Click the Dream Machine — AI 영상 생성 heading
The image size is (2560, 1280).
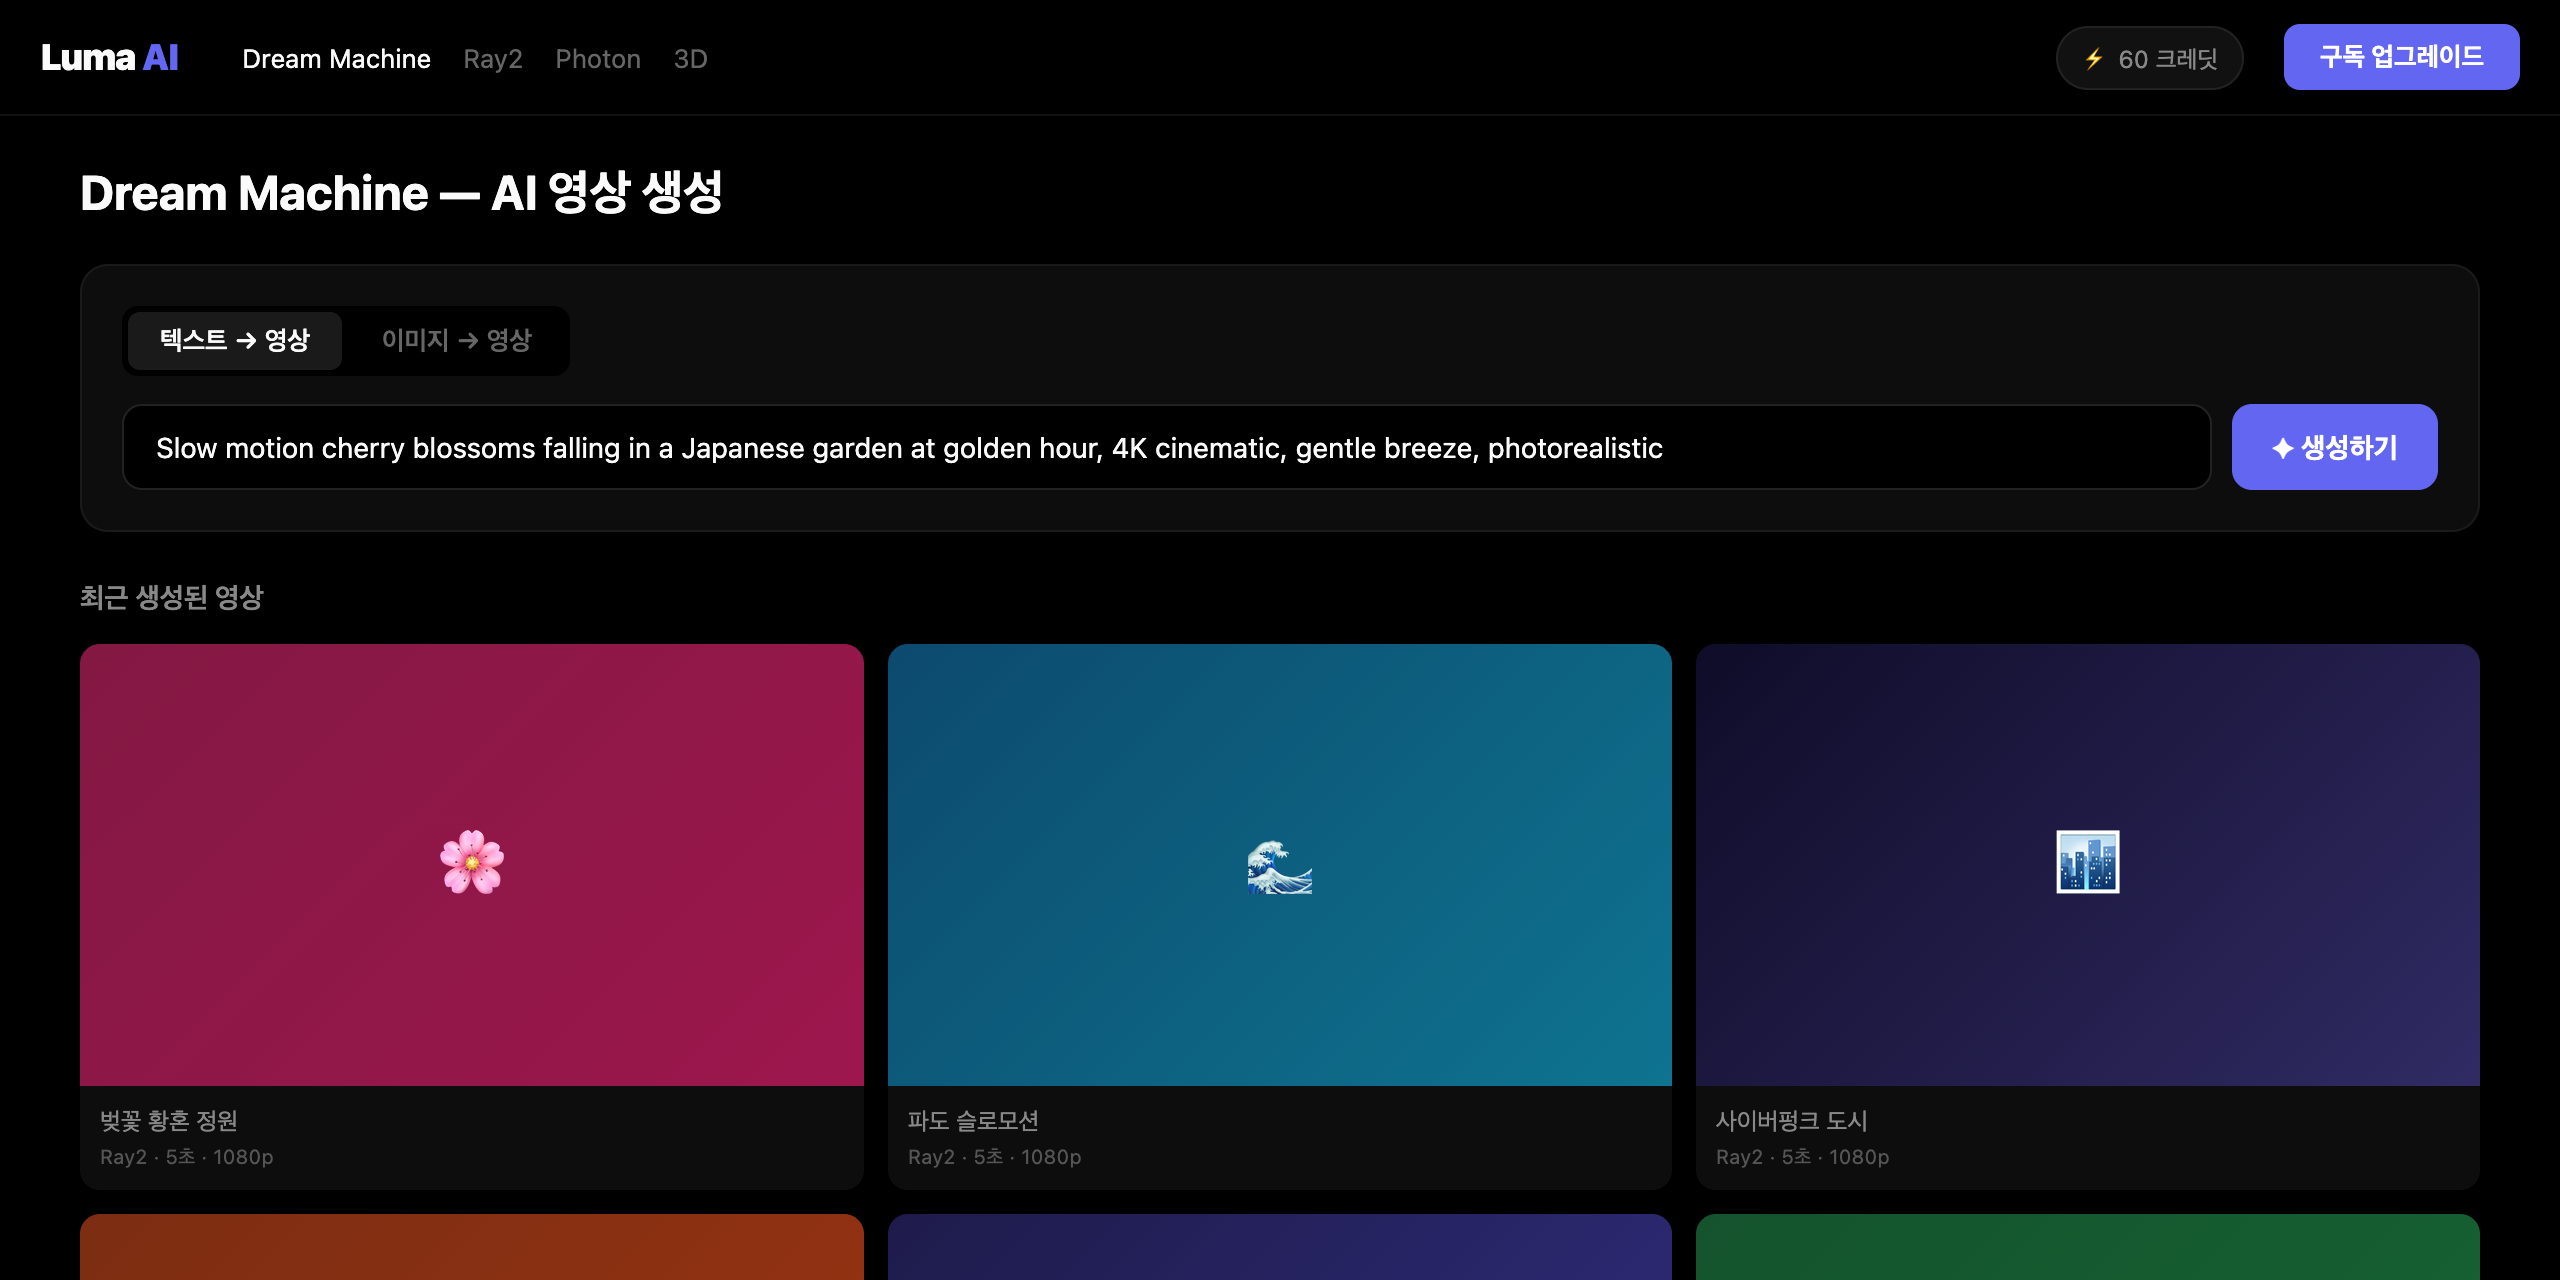coord(401,192)
